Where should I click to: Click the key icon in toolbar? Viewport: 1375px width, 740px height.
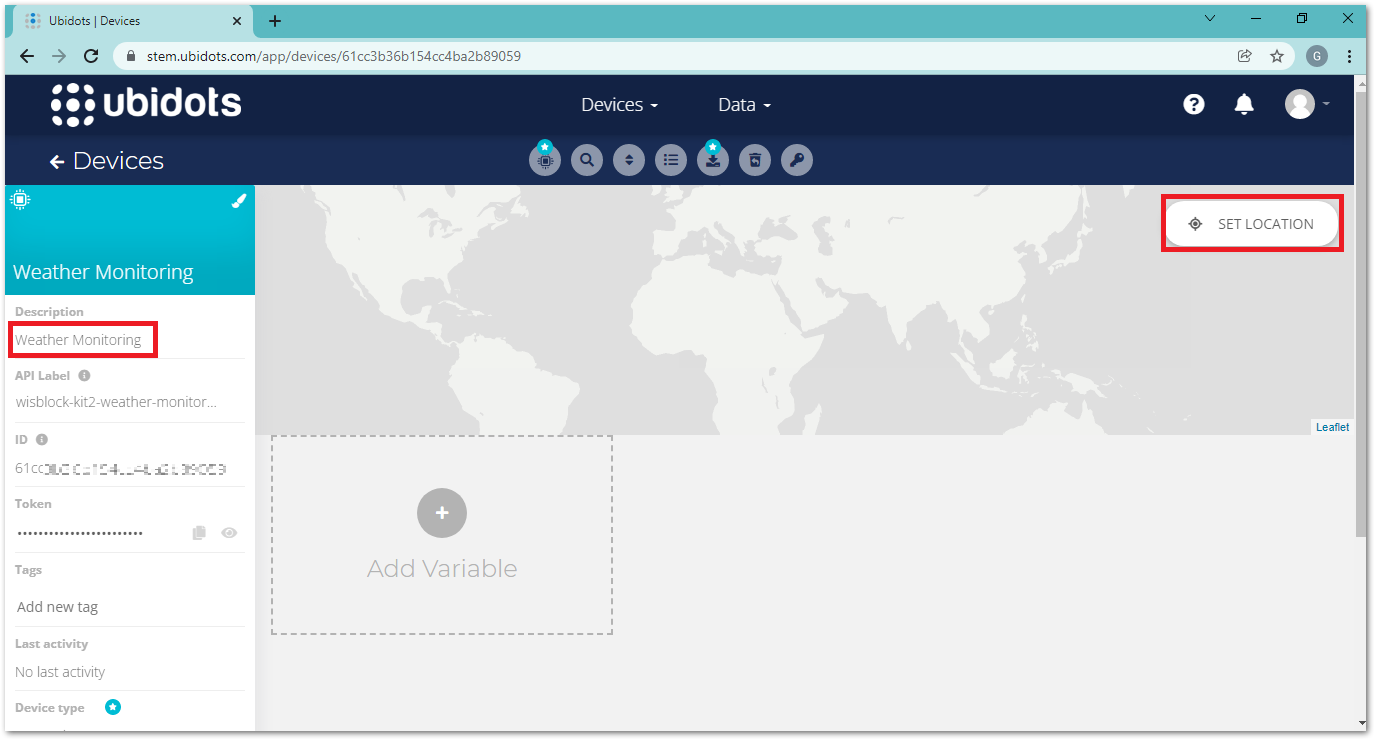[797, 160]
